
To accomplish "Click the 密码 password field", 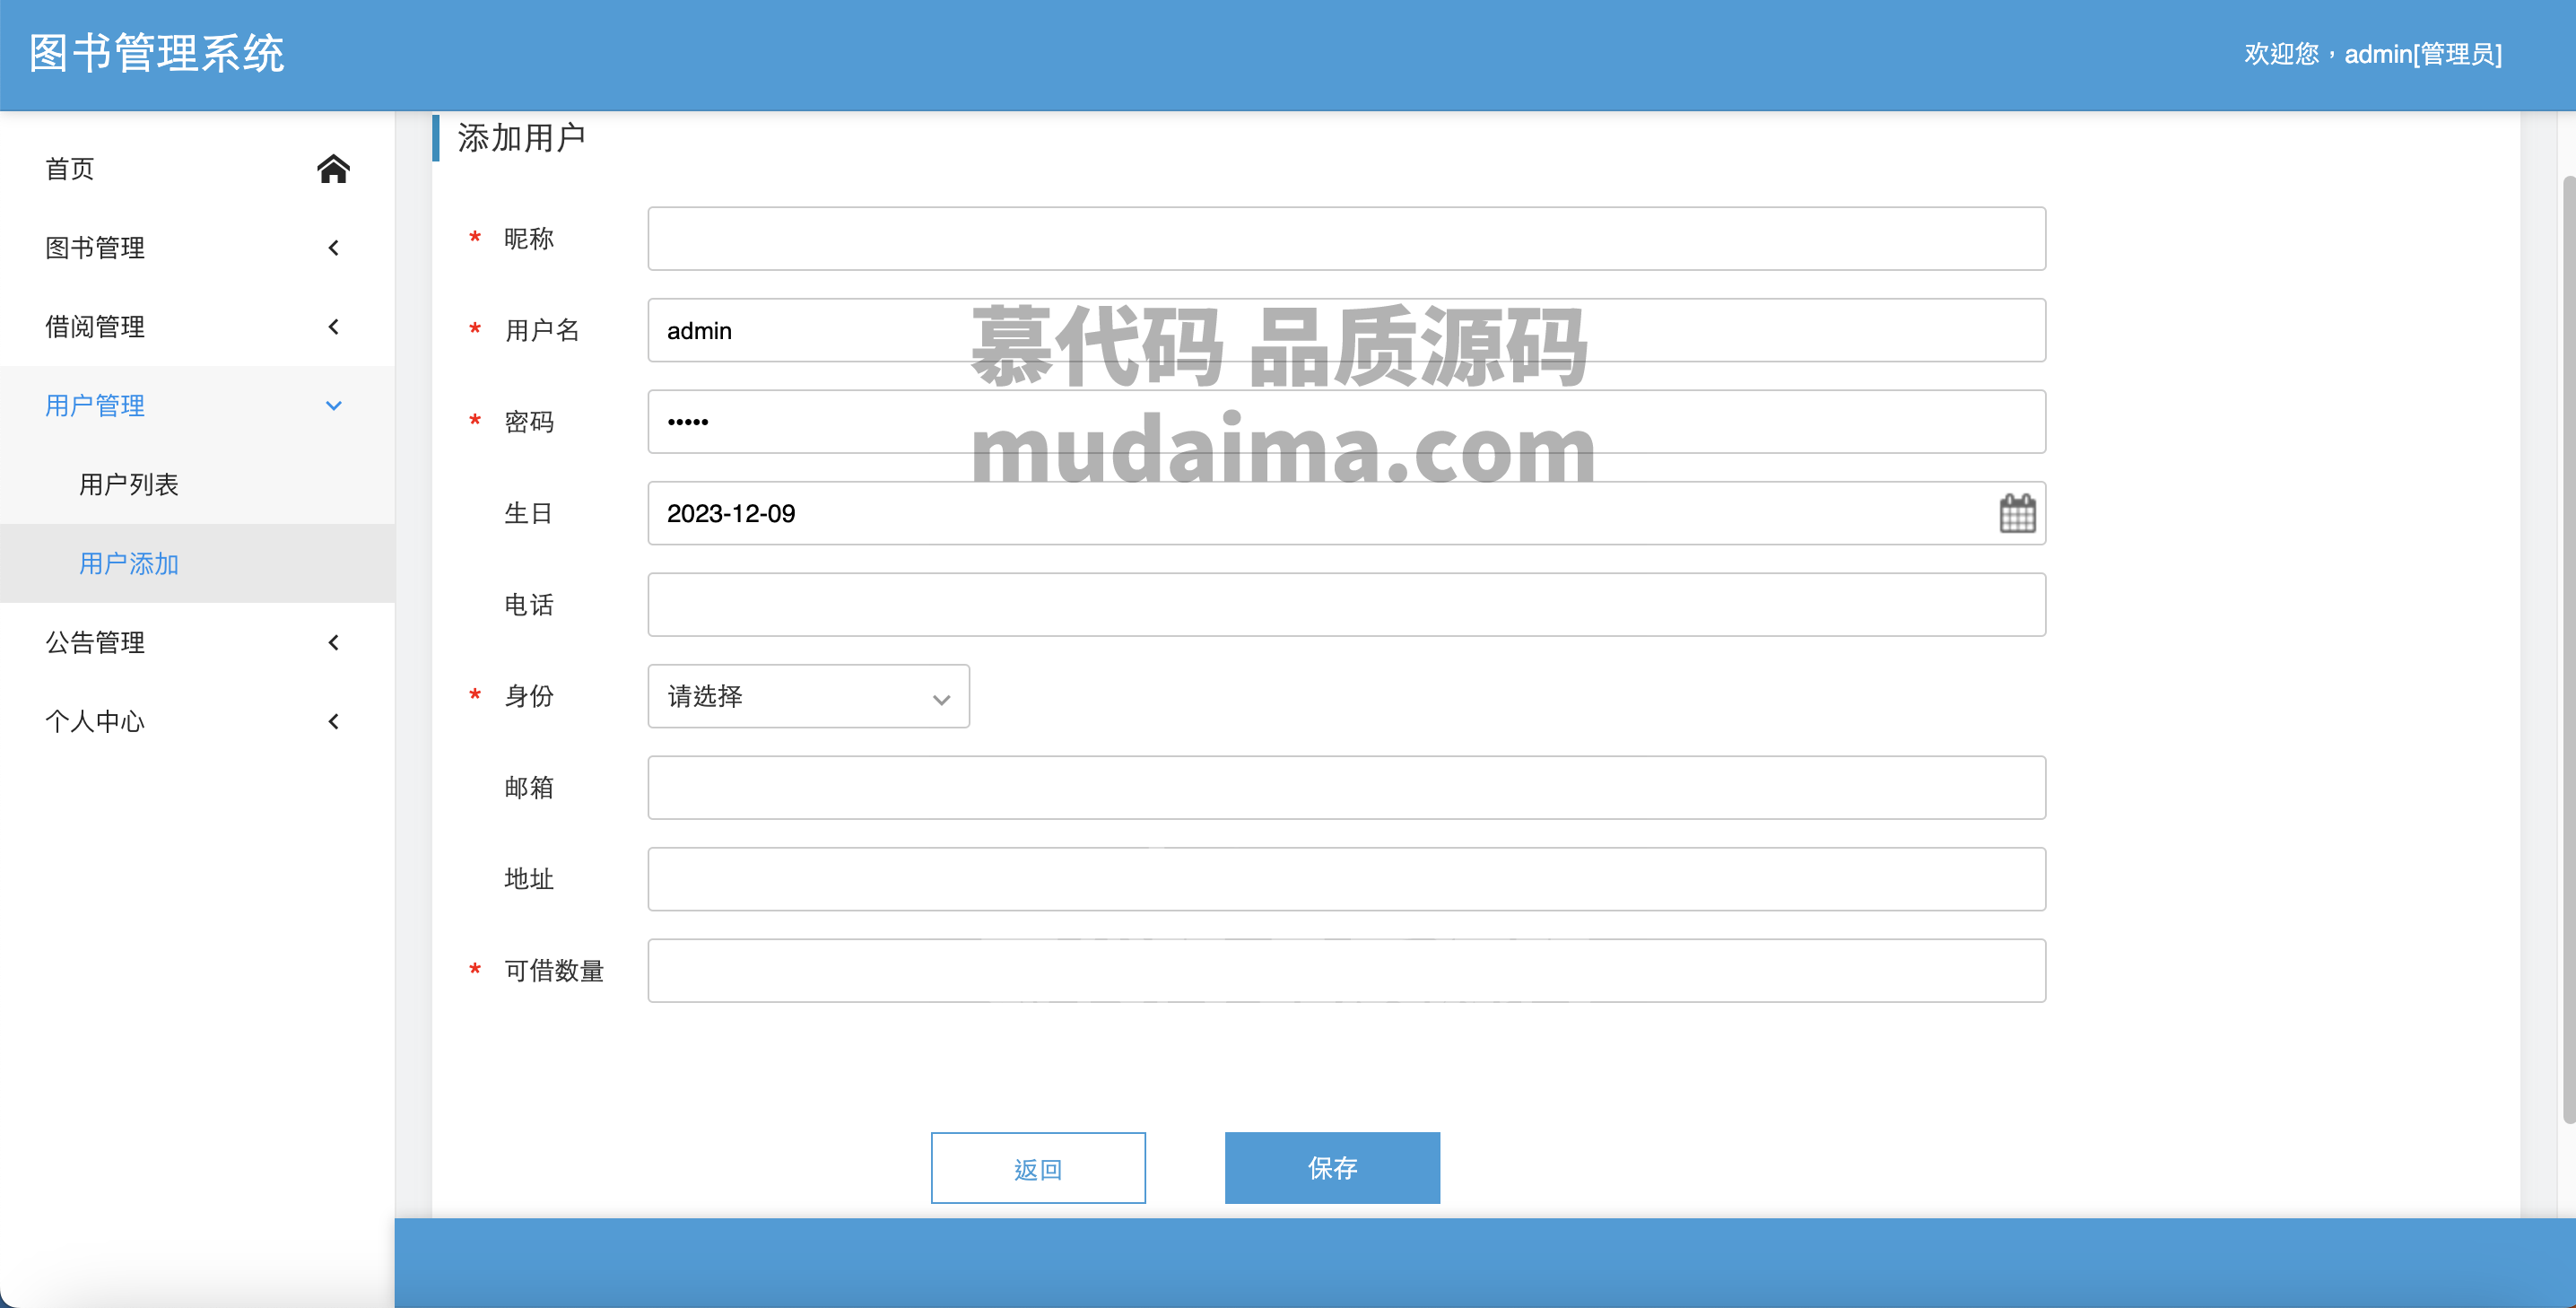I will pyautogui.click(x=1346, y=422).
